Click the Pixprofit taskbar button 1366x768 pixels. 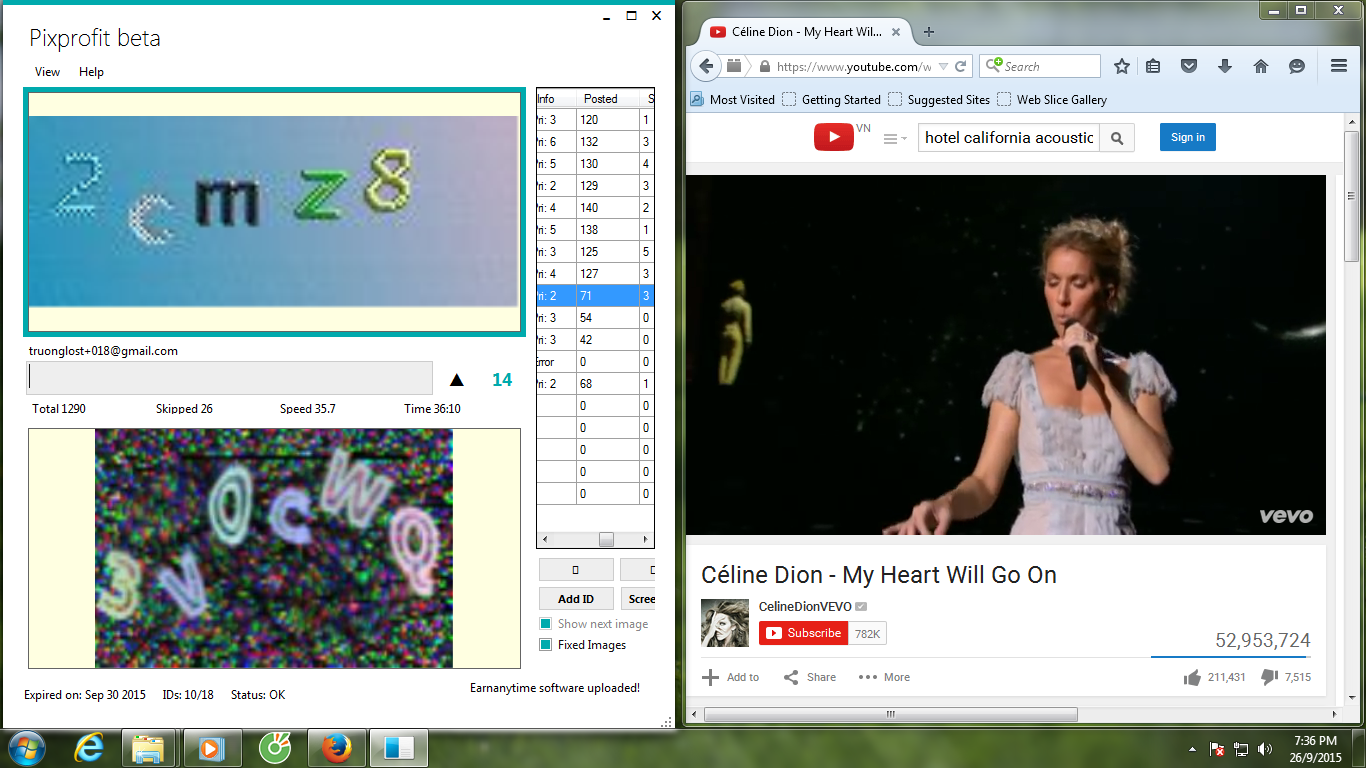(x=398, y=748)
